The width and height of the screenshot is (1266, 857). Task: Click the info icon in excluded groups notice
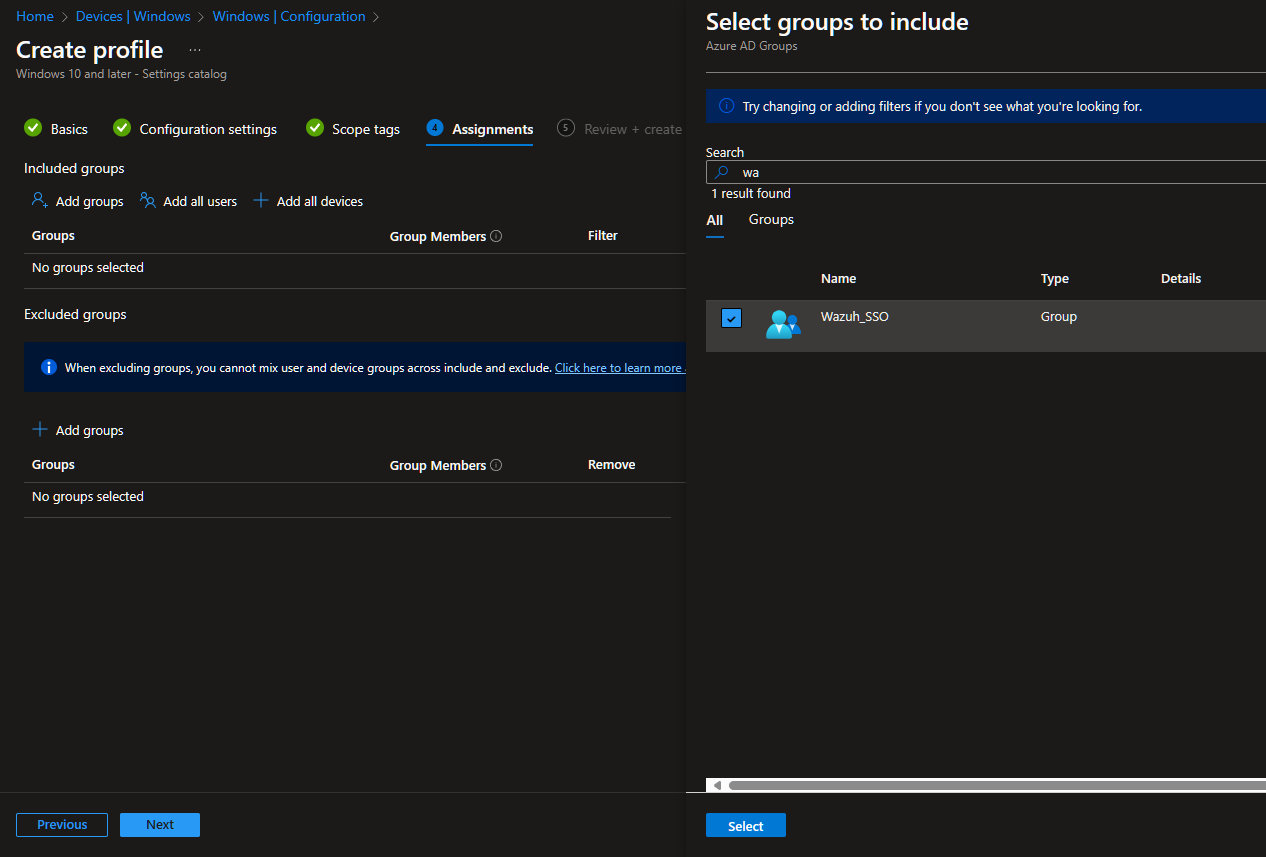point(49,367)
